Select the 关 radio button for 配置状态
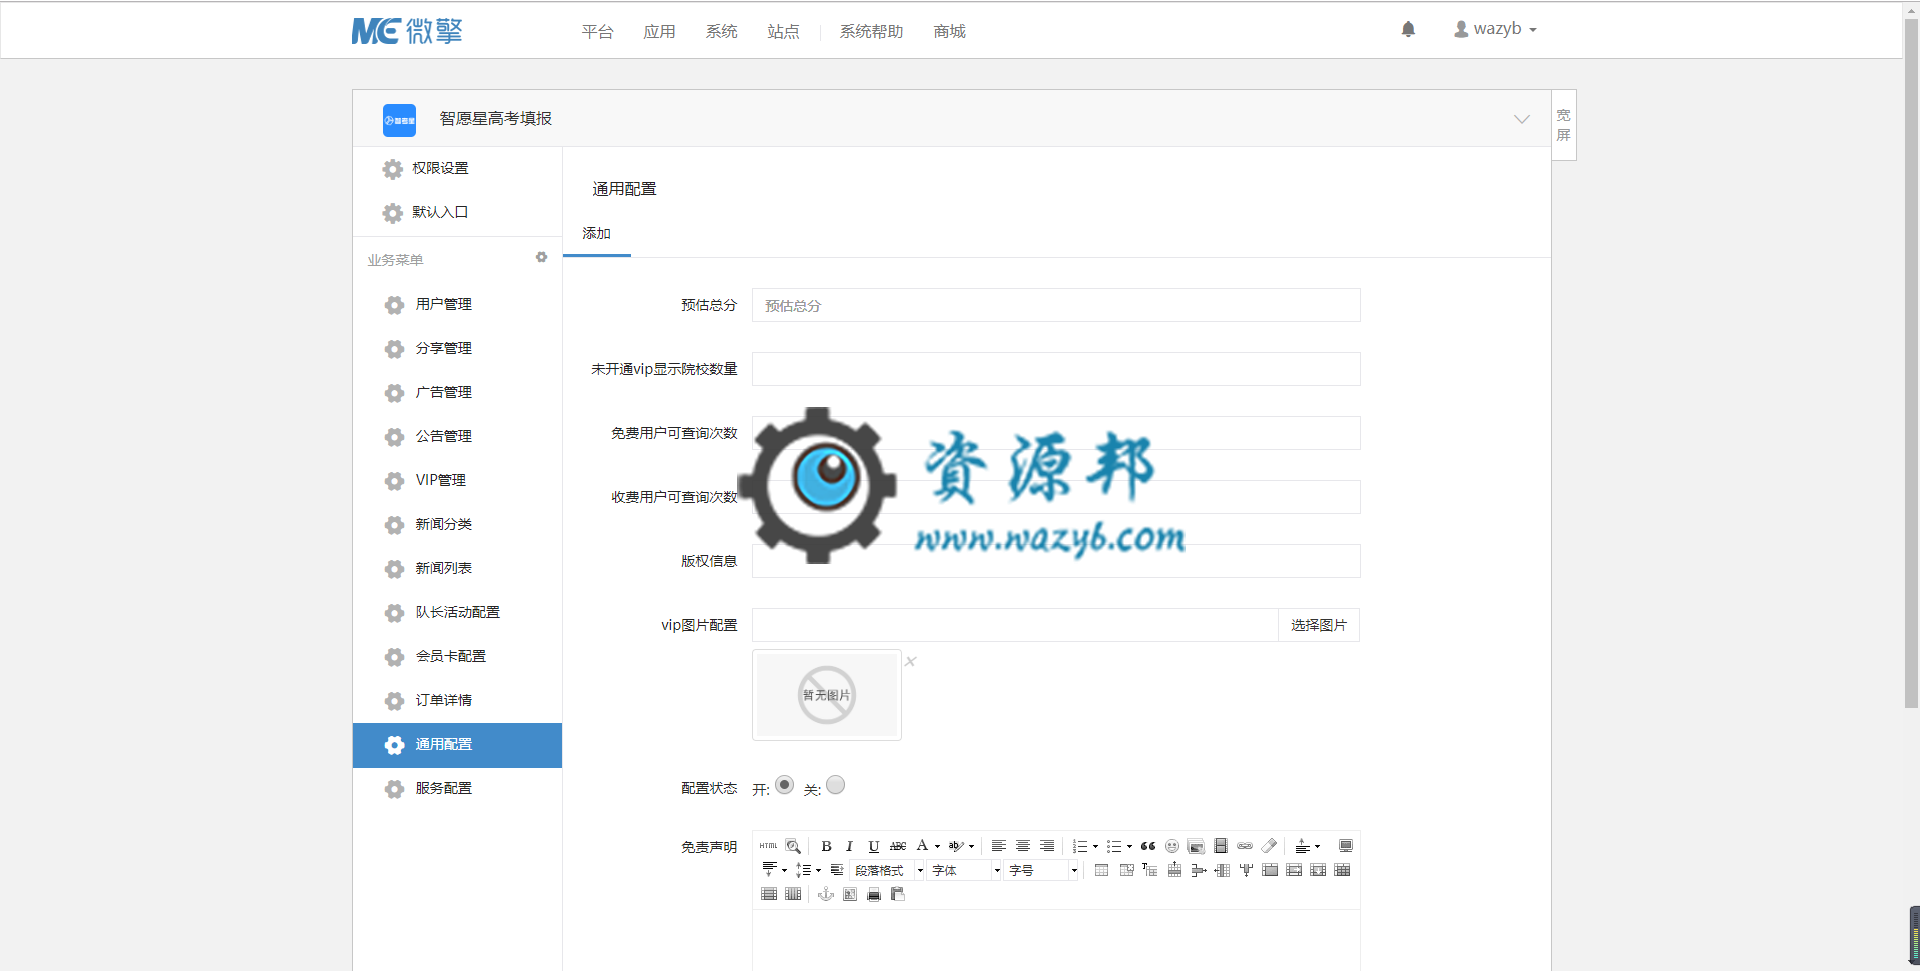This screenshot has width=1920, height=971. coord(836,785)
